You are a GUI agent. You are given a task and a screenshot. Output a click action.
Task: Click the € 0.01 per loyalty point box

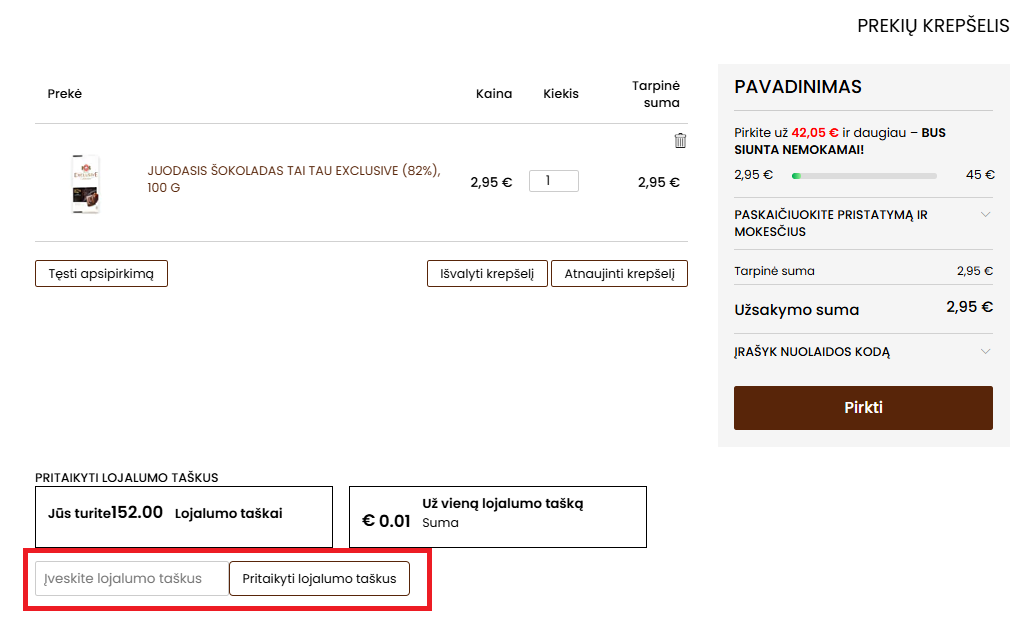pyautogui.click(x=497, y=517)
